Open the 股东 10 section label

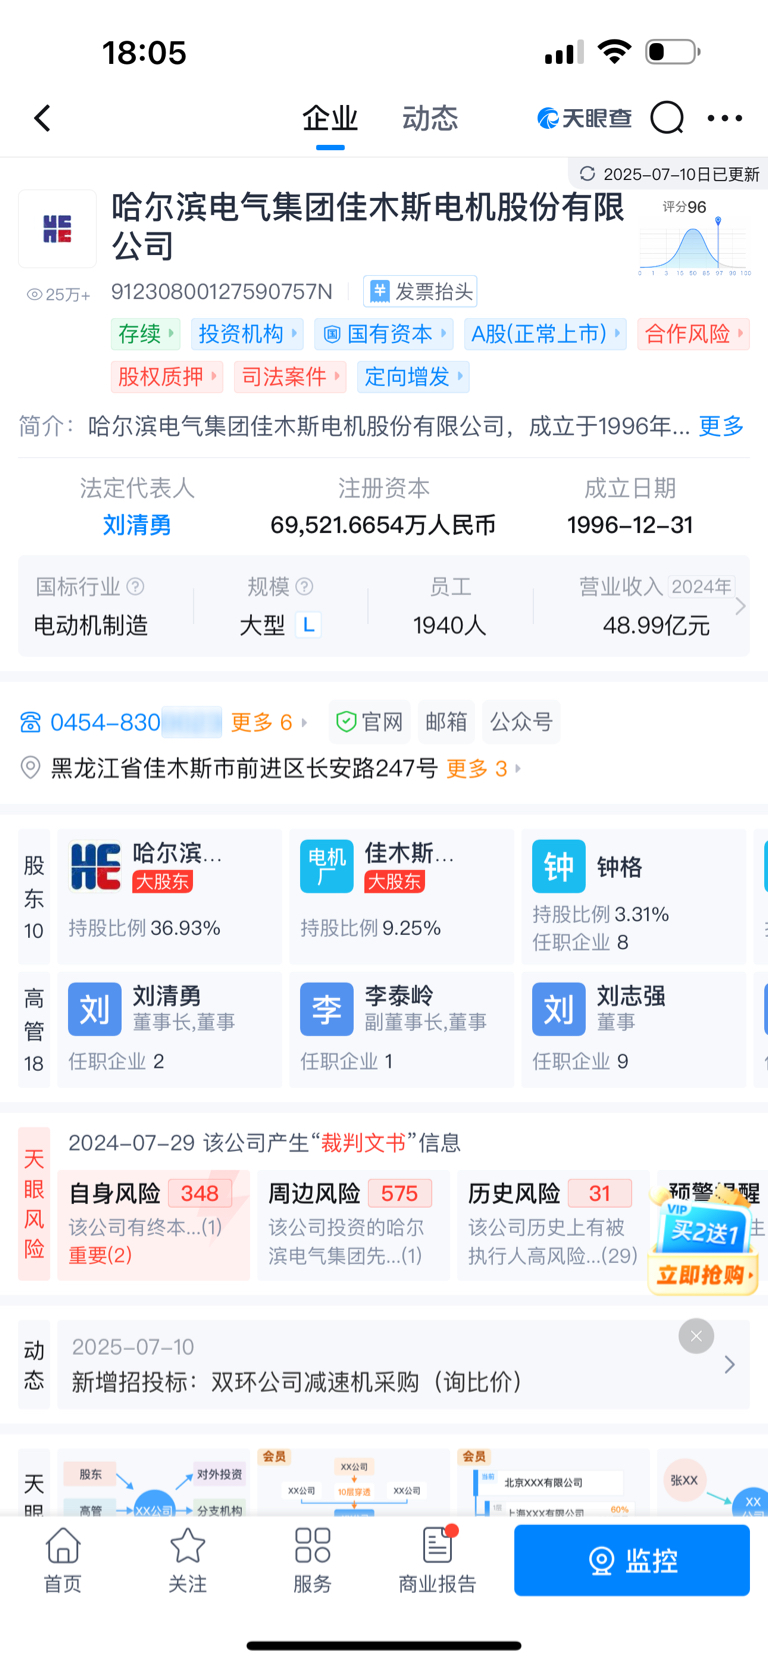[34, 897]
